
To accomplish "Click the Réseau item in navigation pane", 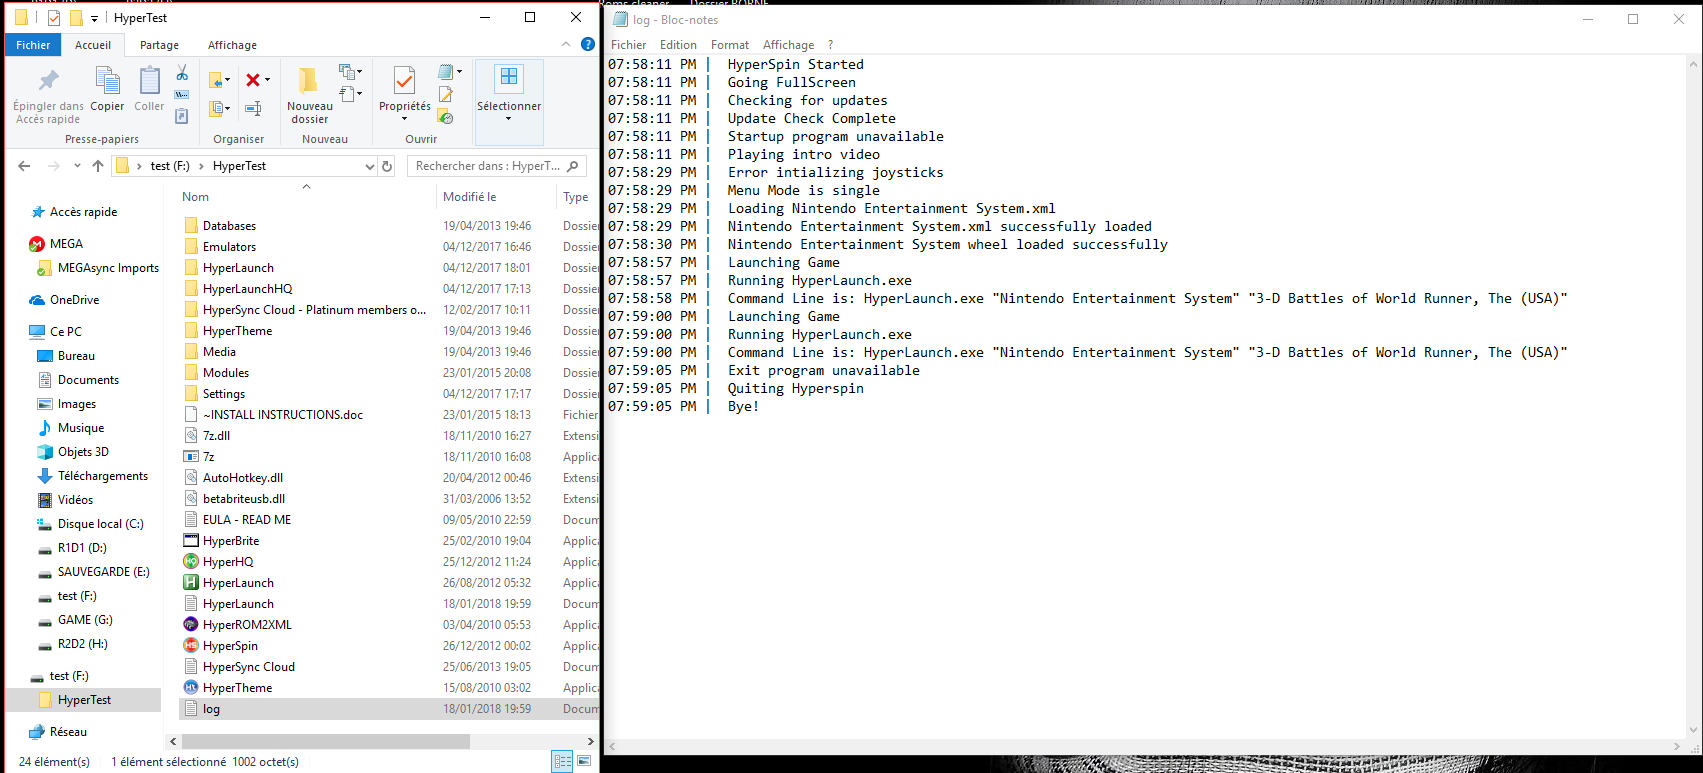I will click(68, 732).
